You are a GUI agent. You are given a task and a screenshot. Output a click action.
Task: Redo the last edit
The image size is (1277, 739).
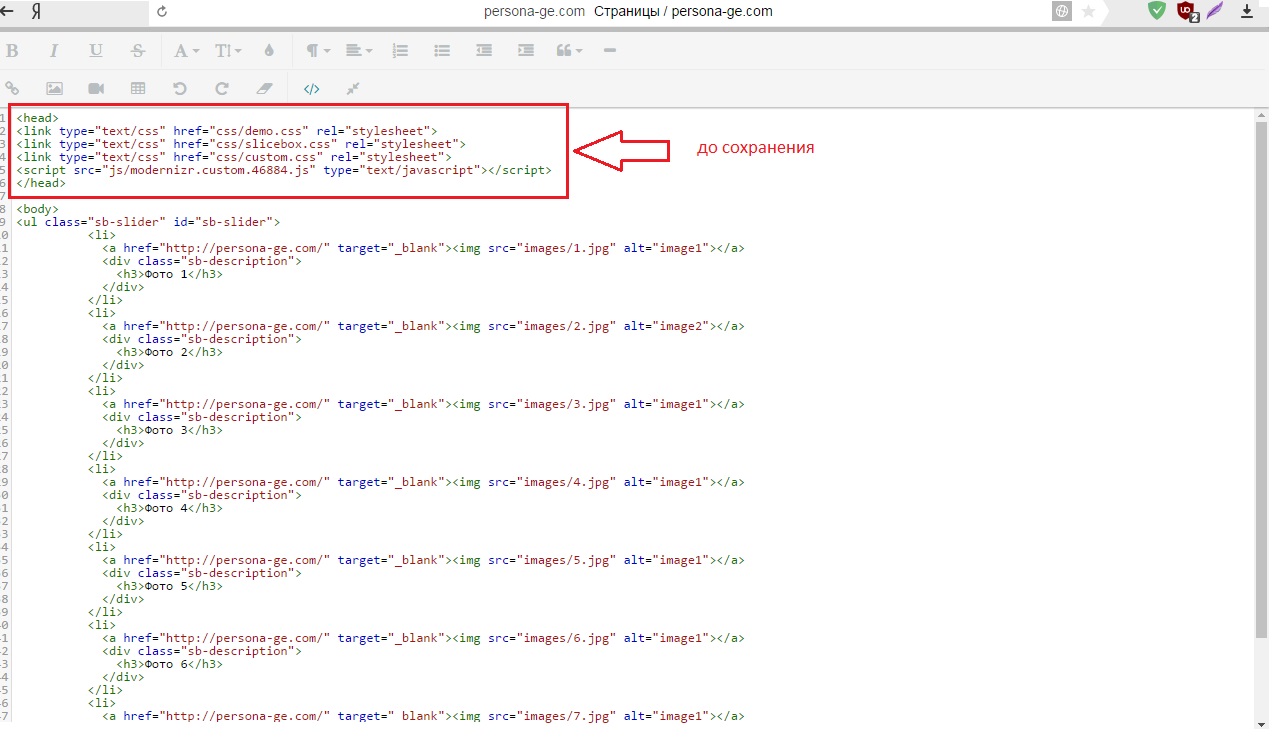(x=222, y=89)
